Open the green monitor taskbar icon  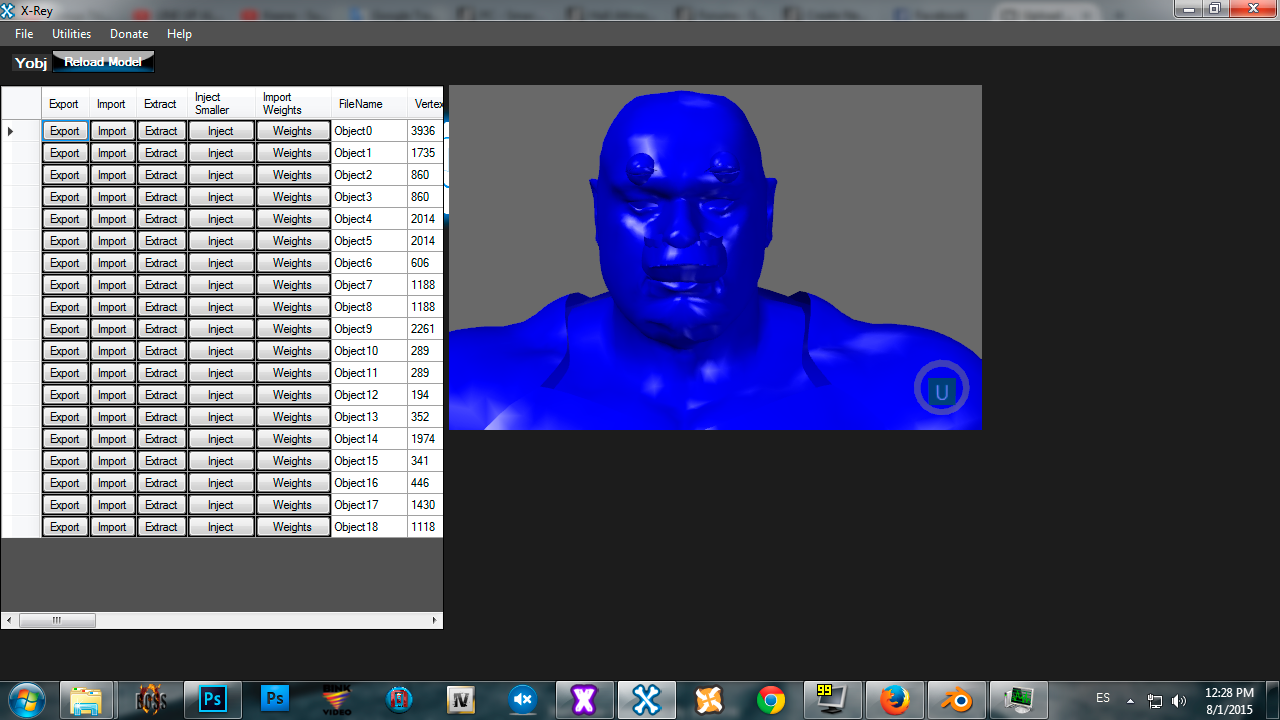point(1018,699)
